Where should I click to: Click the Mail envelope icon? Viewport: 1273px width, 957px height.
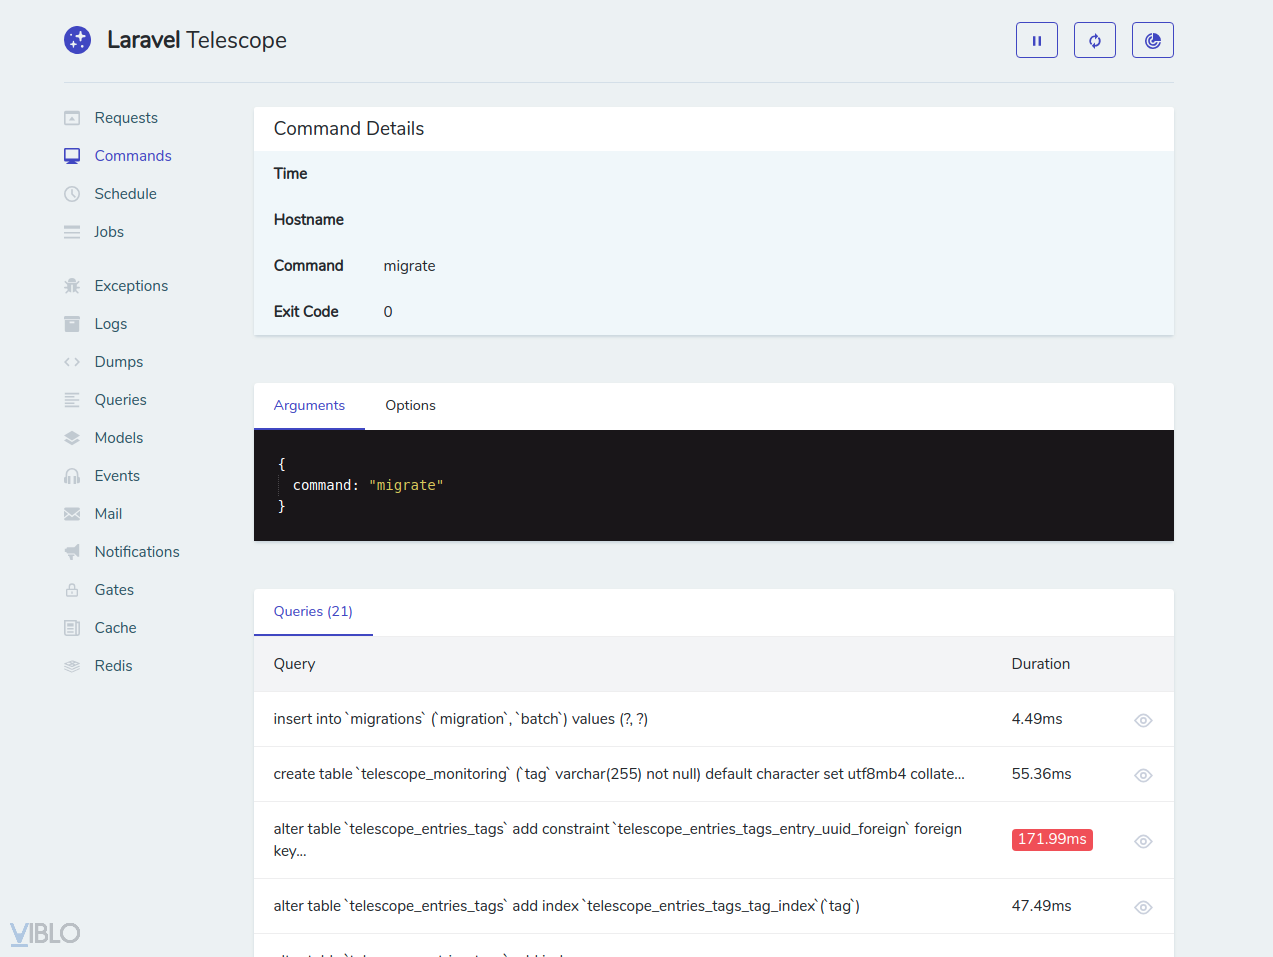(72, 514)
